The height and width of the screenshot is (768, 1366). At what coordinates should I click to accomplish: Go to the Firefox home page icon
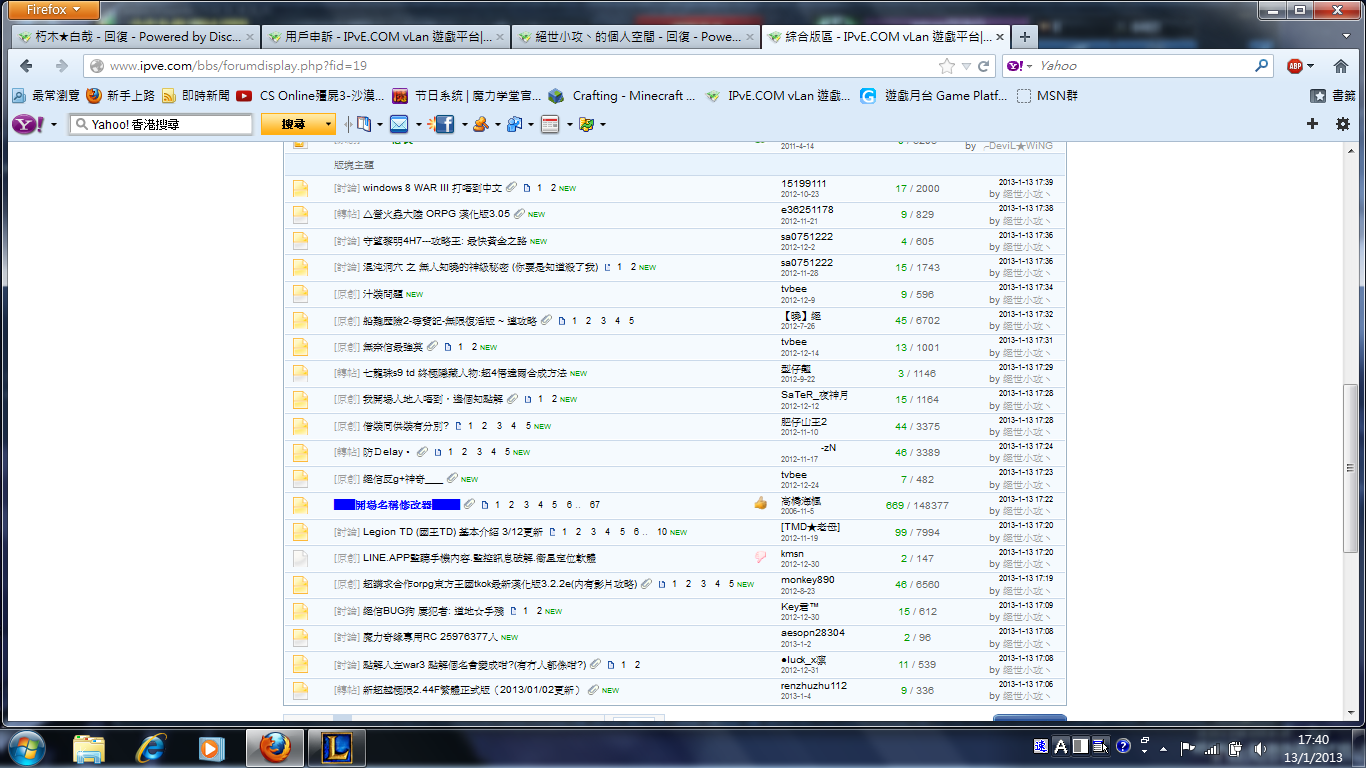[1341, 66]
